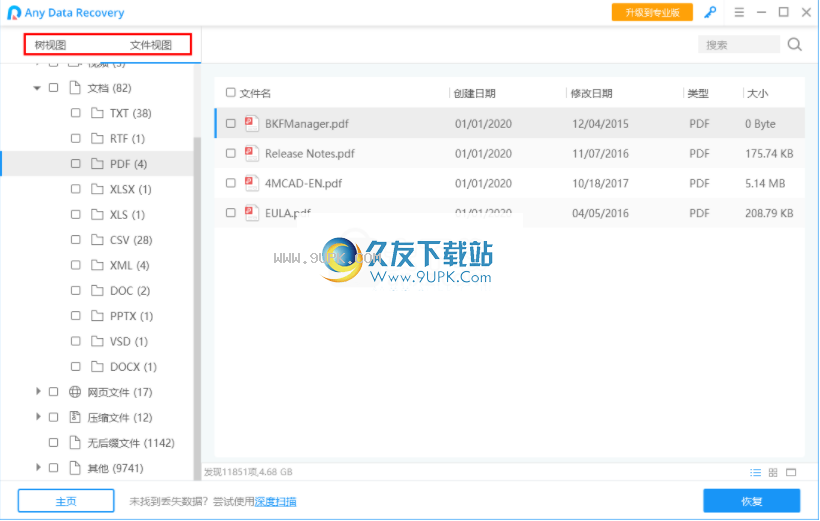Click the 其他 file icon
The height and width of the screenshot is (521, 820).
pyautogui.click(x=75, y=468)
